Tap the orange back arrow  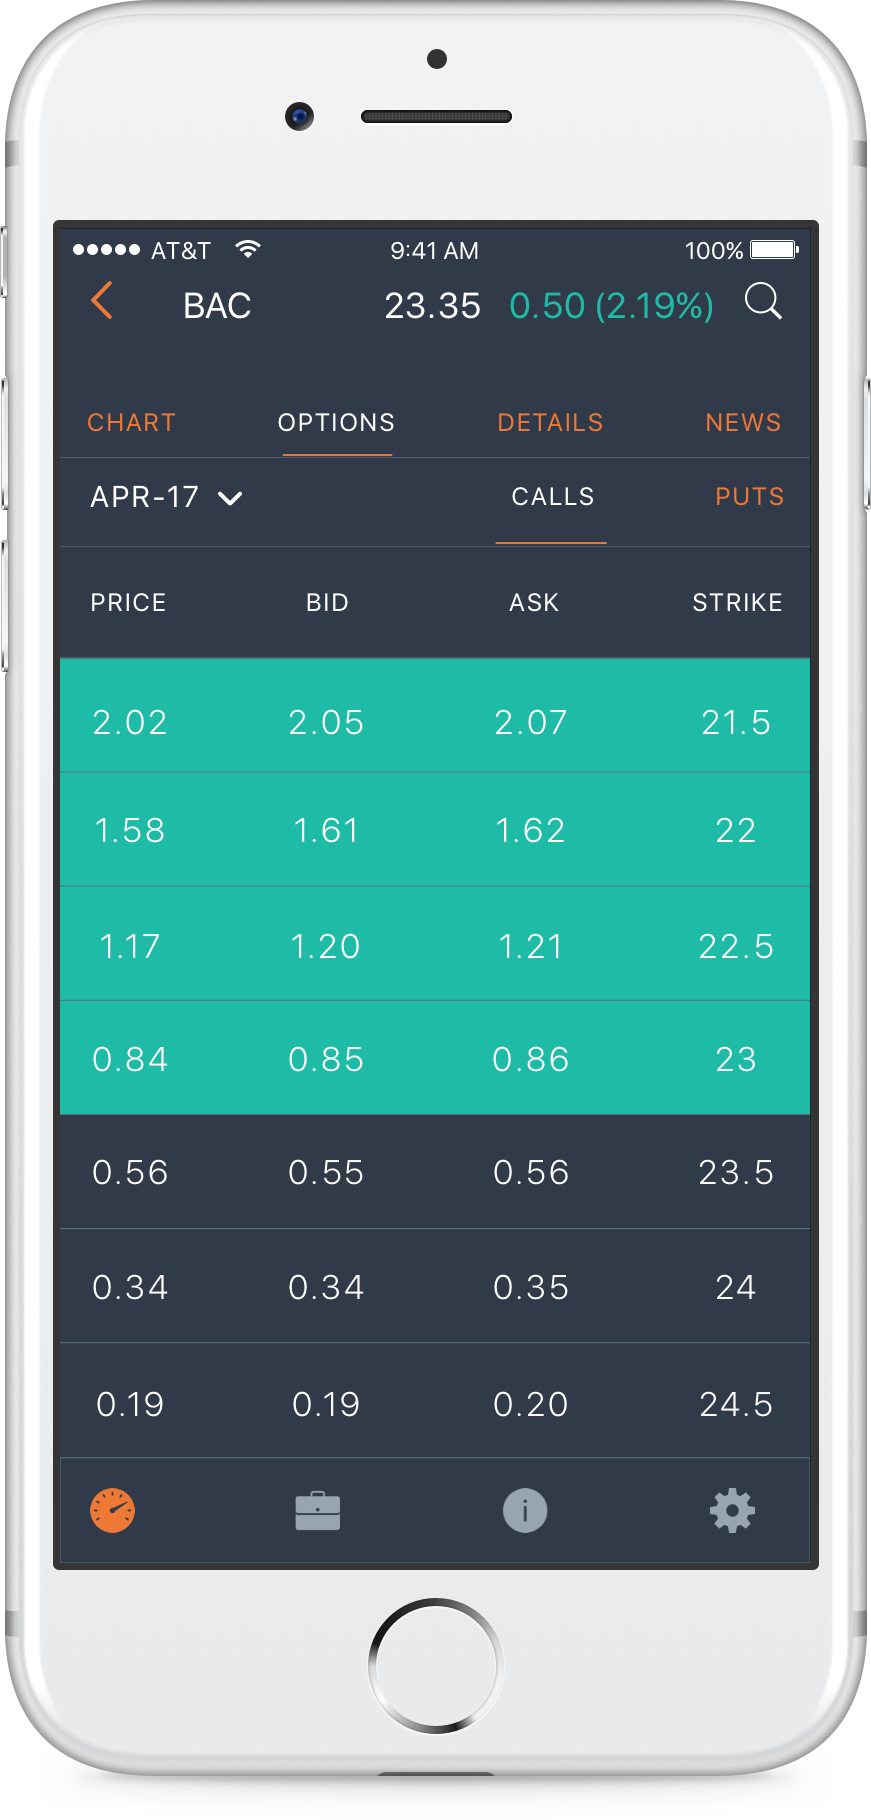pos(102,301)
